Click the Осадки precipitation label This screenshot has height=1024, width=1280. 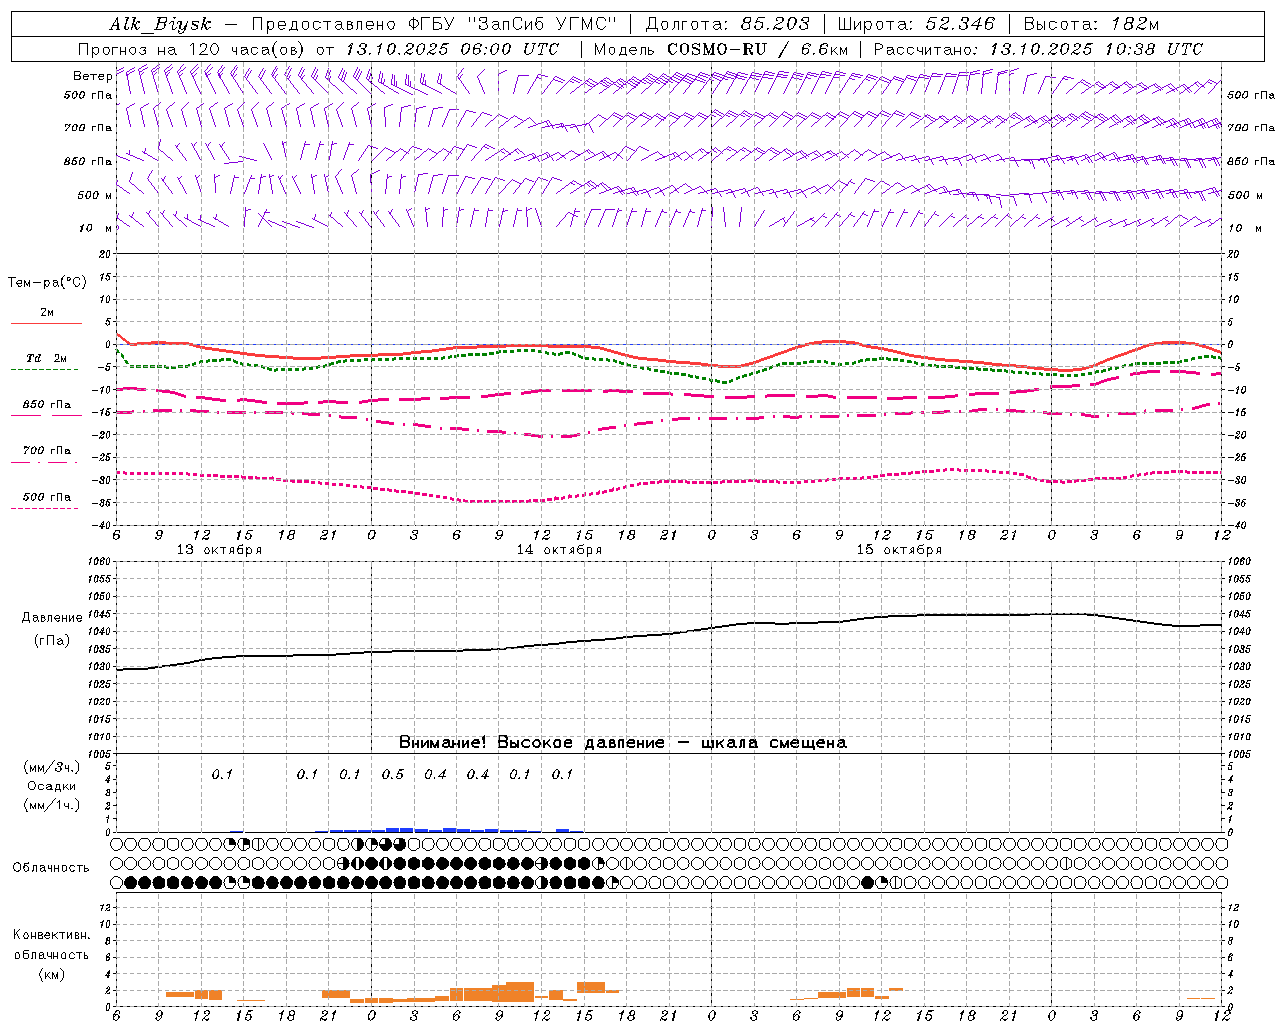52,786
